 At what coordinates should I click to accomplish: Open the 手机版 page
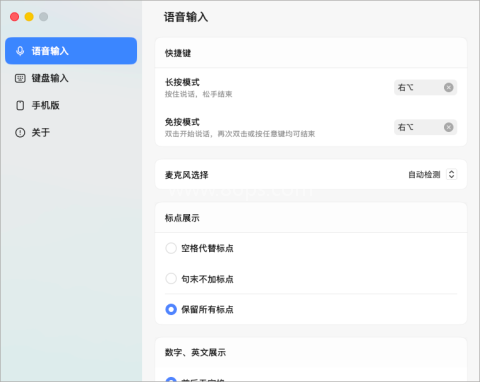(x=71, y=105)
